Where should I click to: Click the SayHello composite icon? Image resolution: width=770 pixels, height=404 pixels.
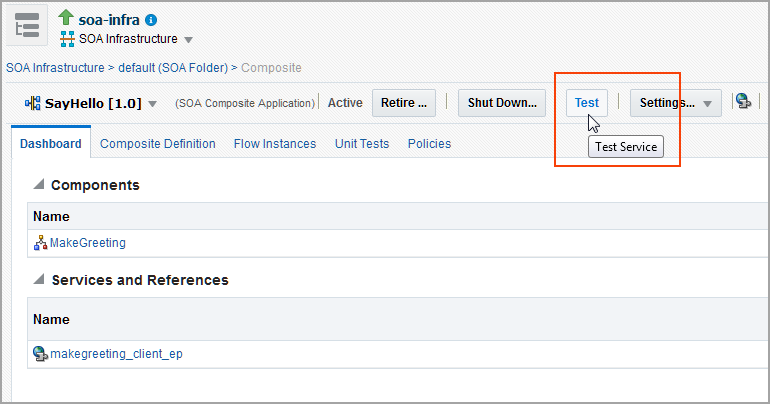click(x=32, y=103)
